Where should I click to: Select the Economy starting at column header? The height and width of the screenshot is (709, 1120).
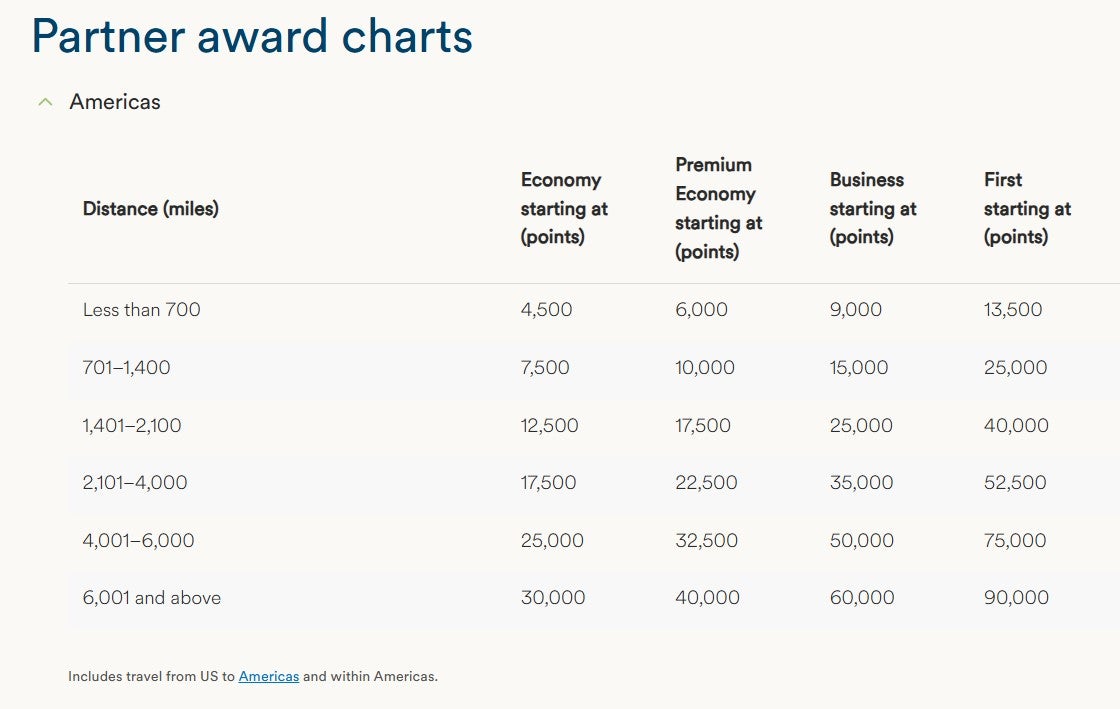click(562, 208)
